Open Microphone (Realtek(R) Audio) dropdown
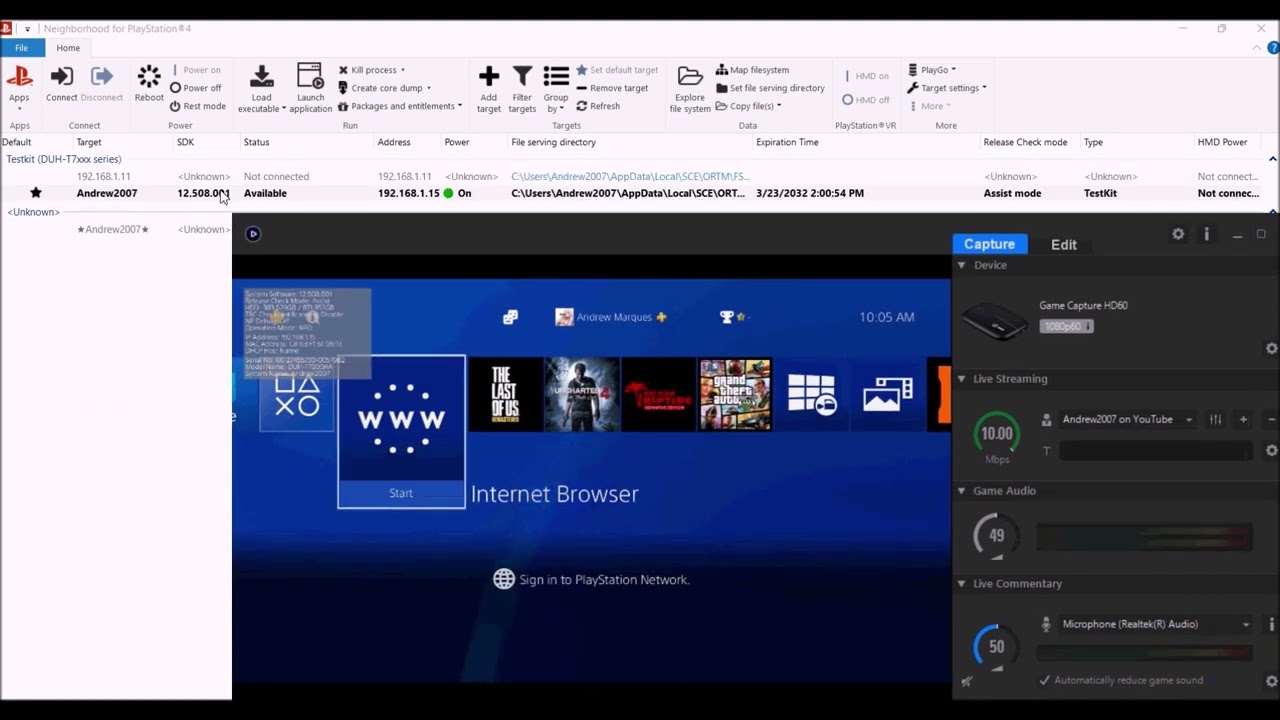The height and width of the screenshot is (720, 1280). pyautogui.click(x=1155, y=624)
